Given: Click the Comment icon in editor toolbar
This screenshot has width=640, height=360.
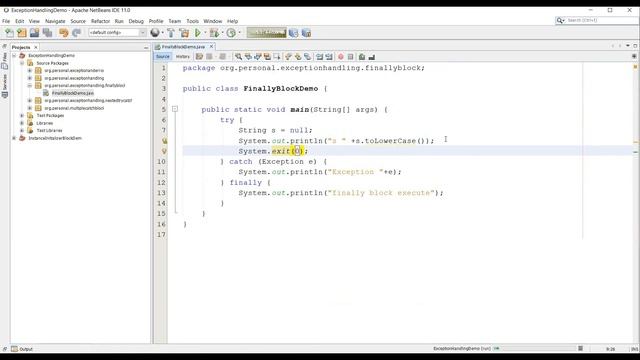Looking at the screenshot, I should [362, 57].
